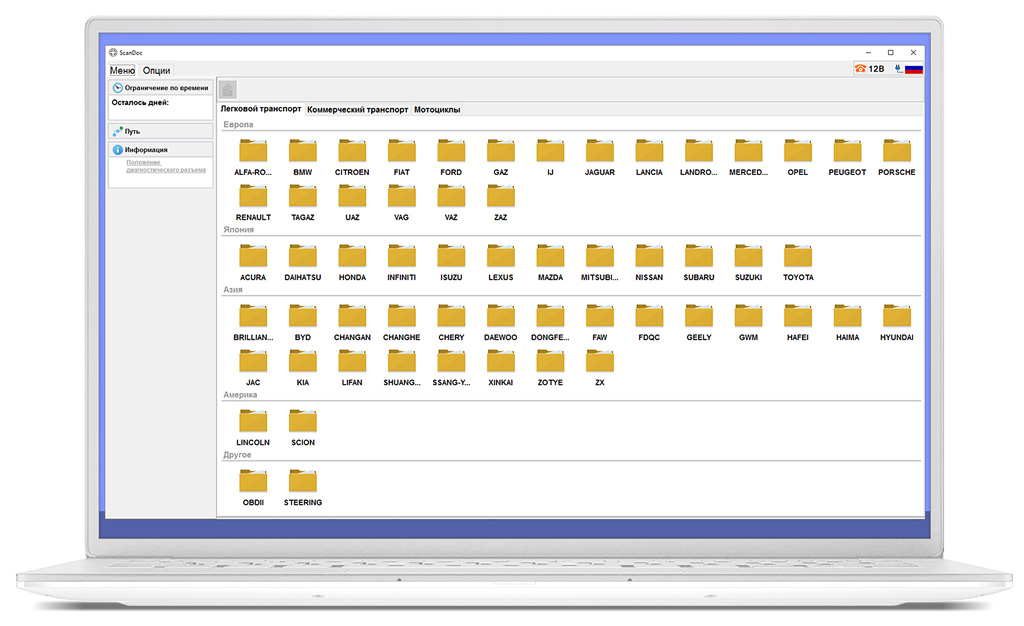Open the LEXUS folder
The width and height of the screenshot is (1024, 626).
[x=500, y=262]
